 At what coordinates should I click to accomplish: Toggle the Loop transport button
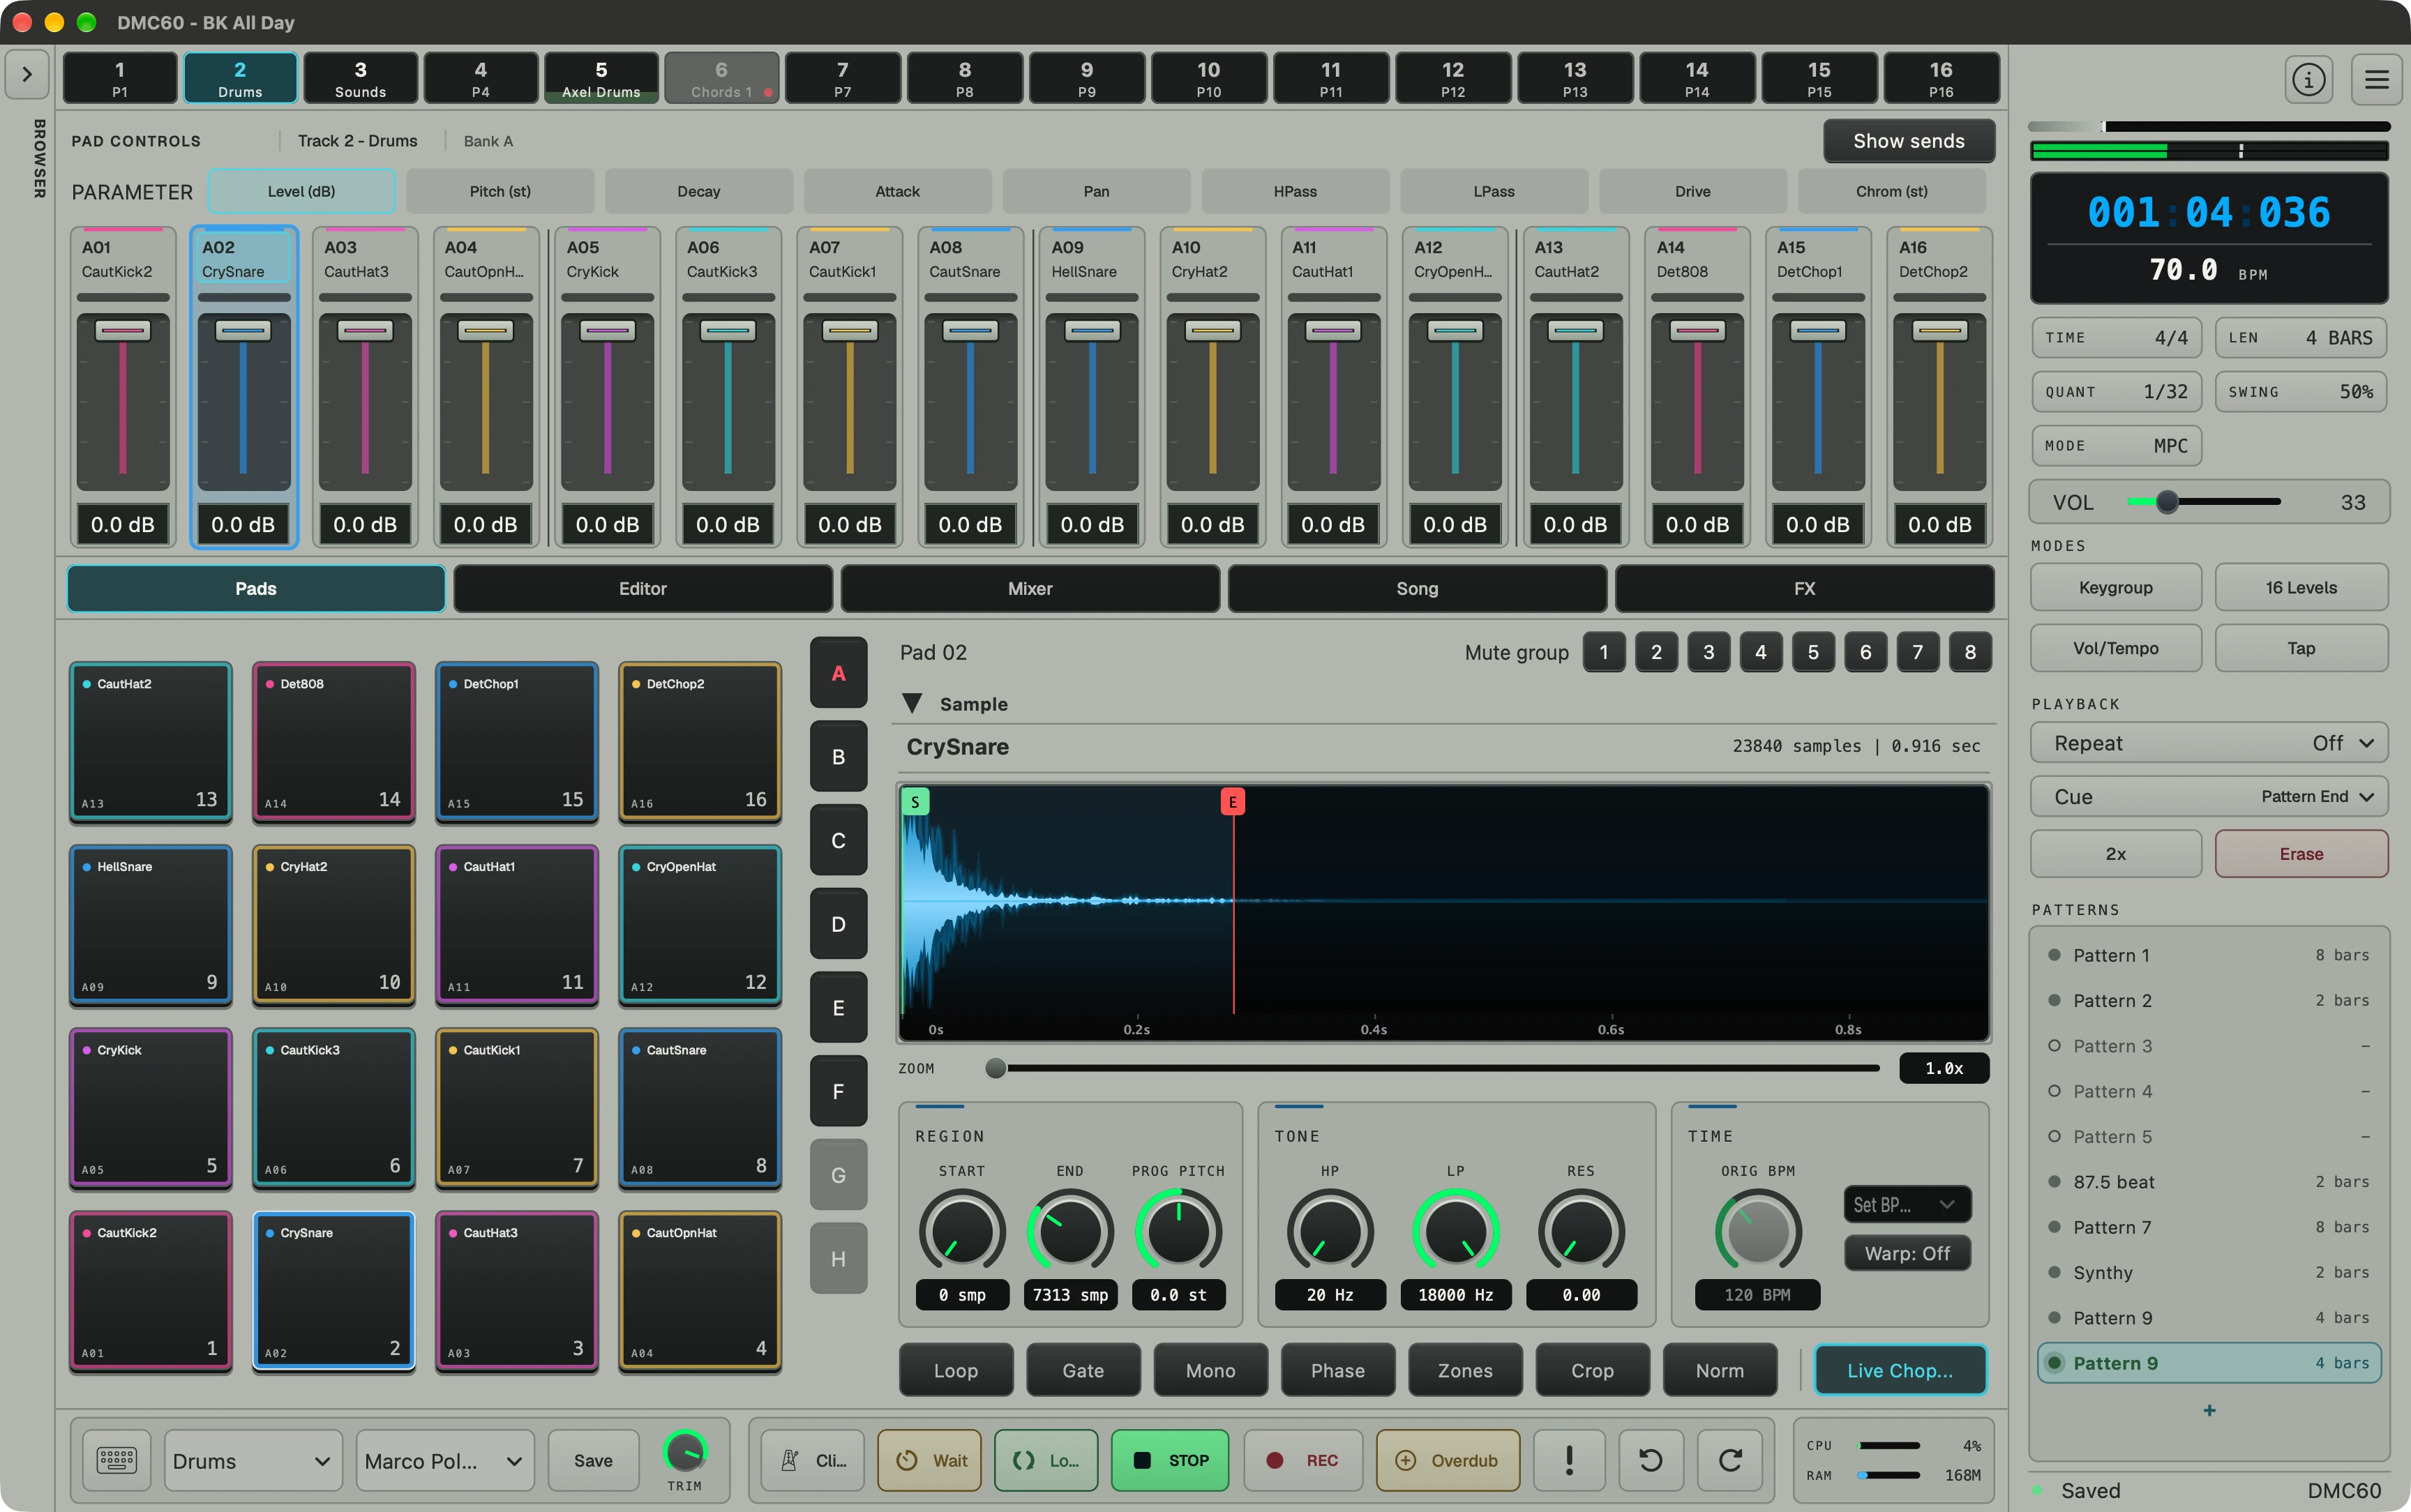(1046, 1460)
